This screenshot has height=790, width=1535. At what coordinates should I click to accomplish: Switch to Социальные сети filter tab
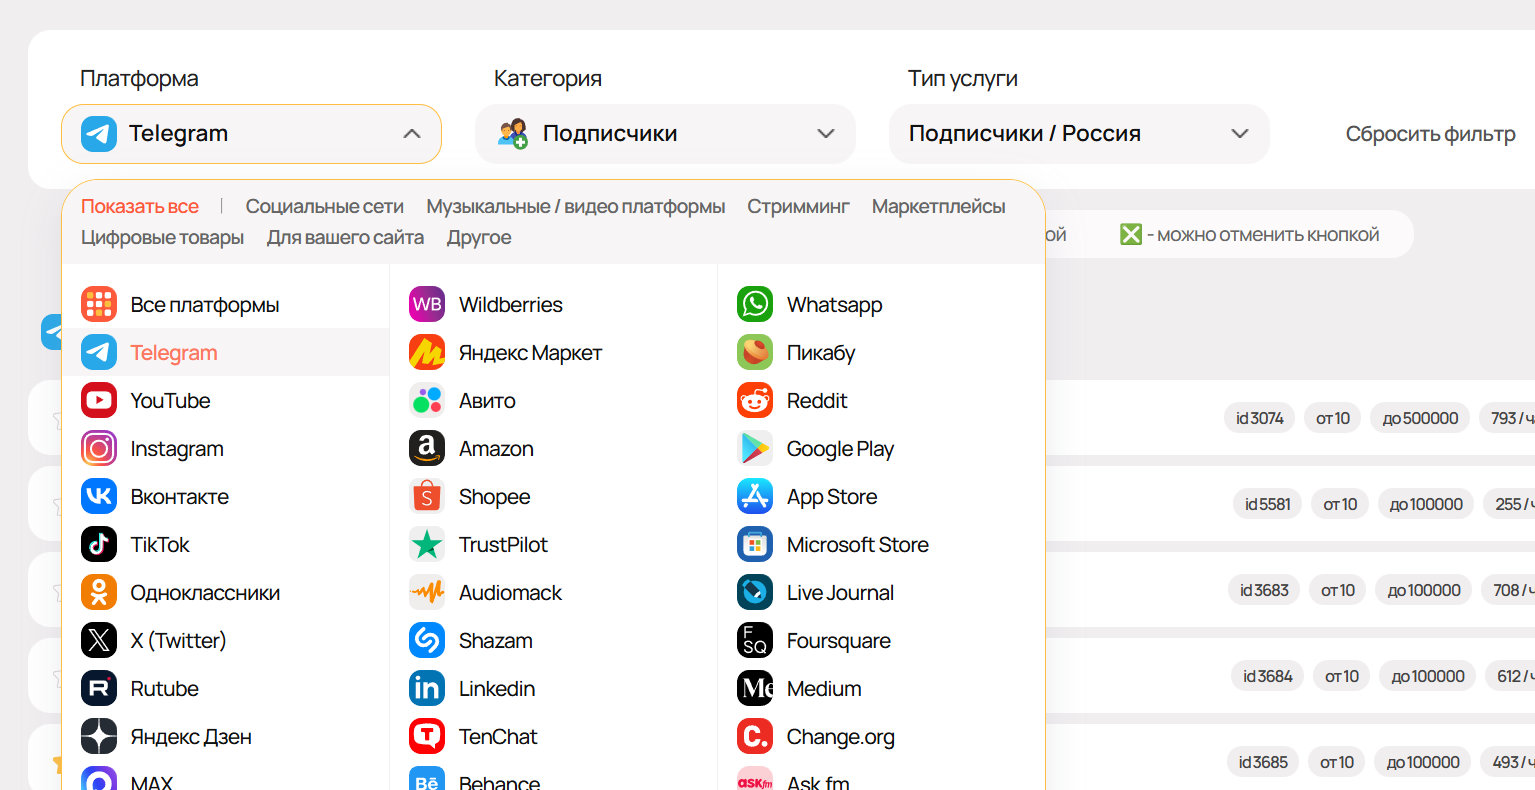pos(324,207)
